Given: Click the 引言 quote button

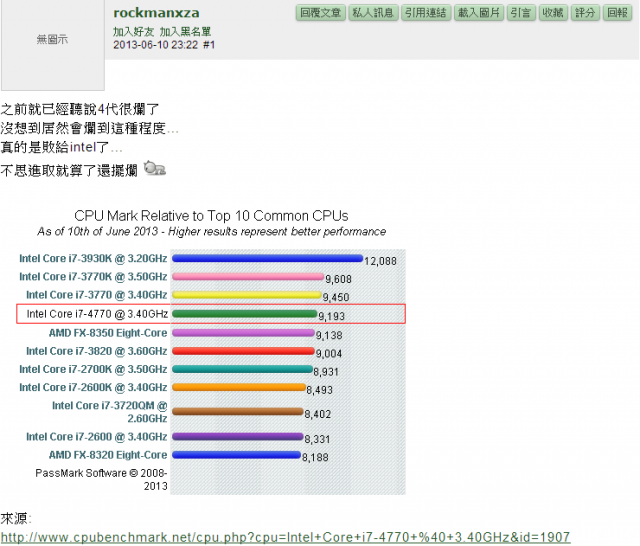Looking at the screenshot, I should click(x=521, y=13).
